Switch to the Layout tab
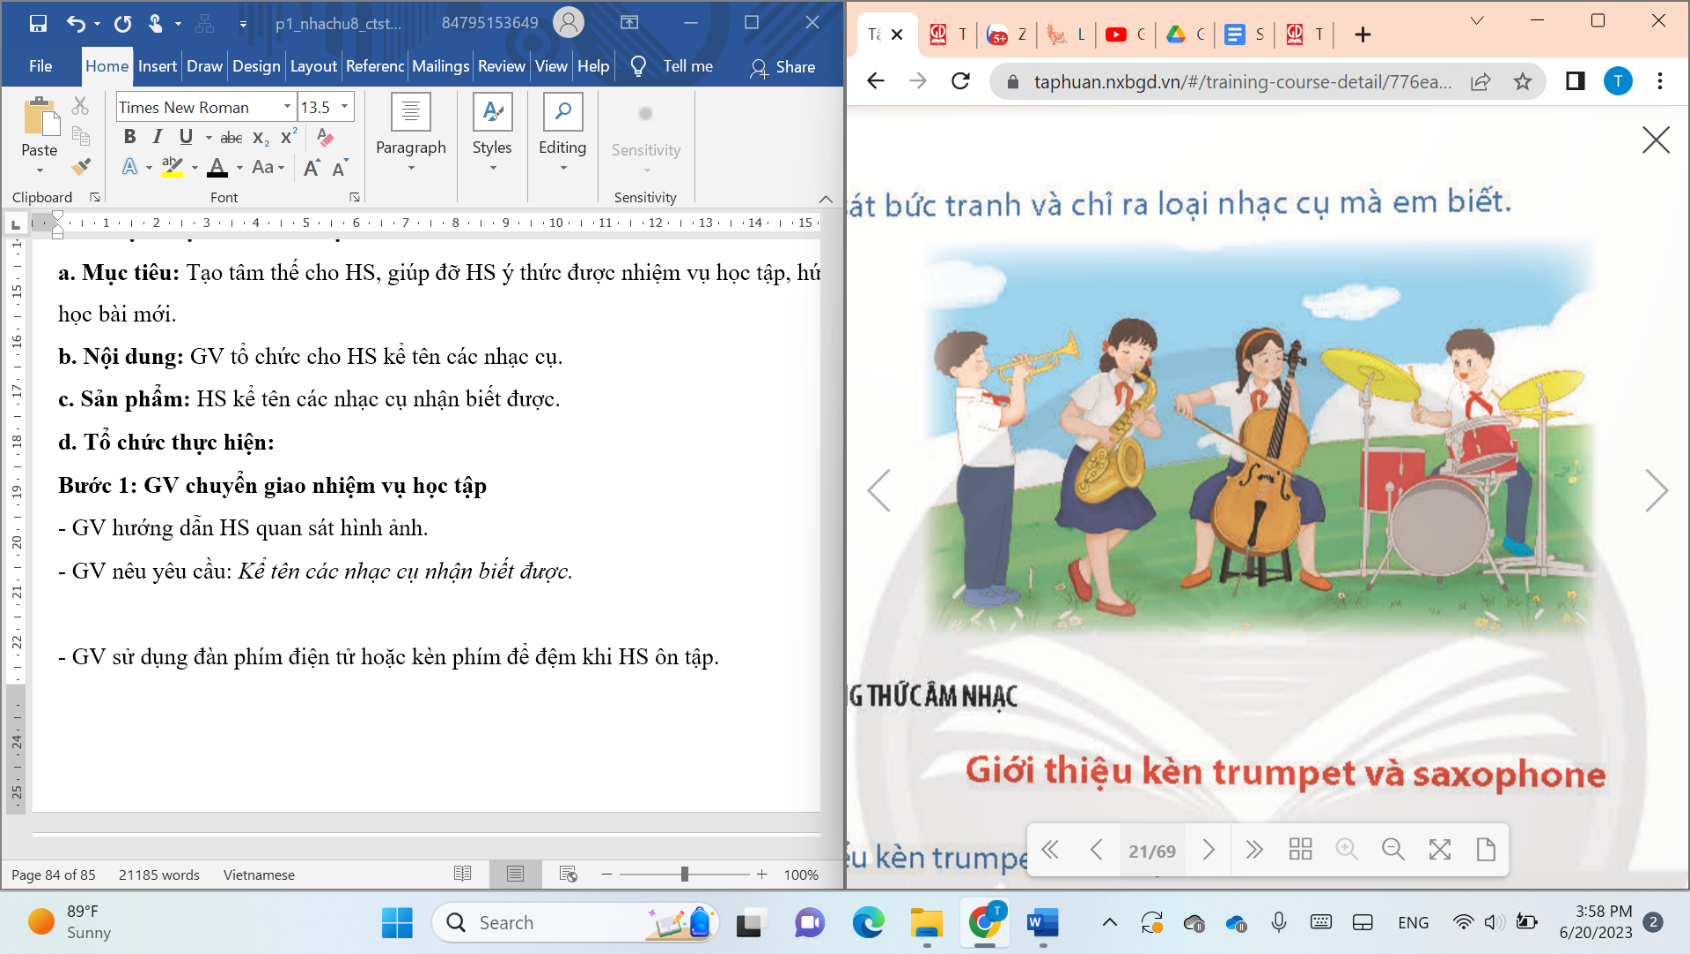This screenshot has width=1690, height=954. click(314, 66)
